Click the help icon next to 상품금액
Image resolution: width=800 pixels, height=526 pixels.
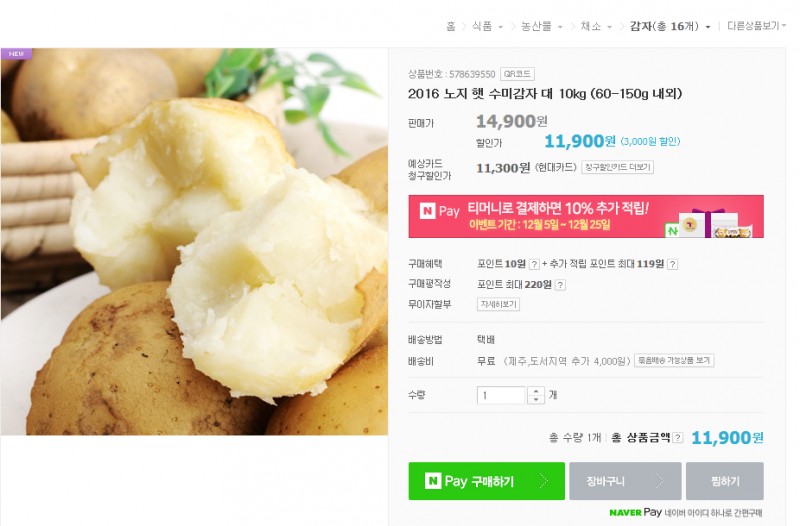678,438
